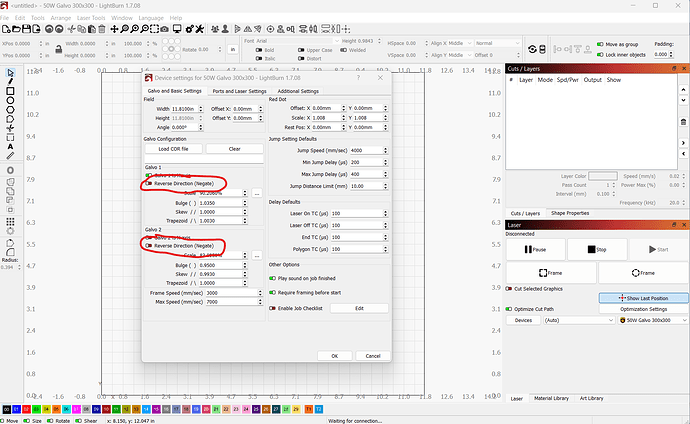Image resolution: width=690 pixels, height=424 pixels.
Task: Select the Offset Shapes tool
Action: pos(10,170)
